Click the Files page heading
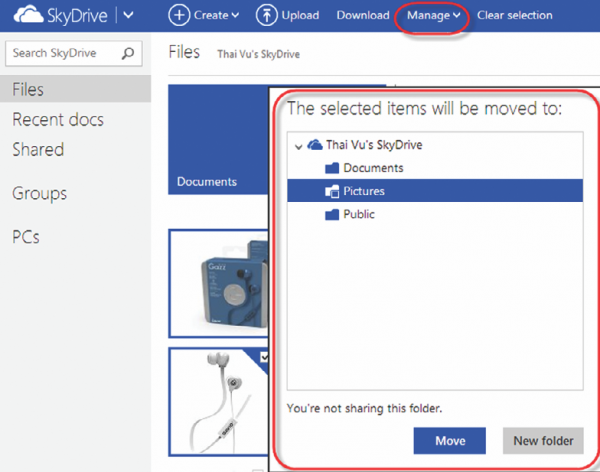Screen dimensions: 600x472 point(184,52)
